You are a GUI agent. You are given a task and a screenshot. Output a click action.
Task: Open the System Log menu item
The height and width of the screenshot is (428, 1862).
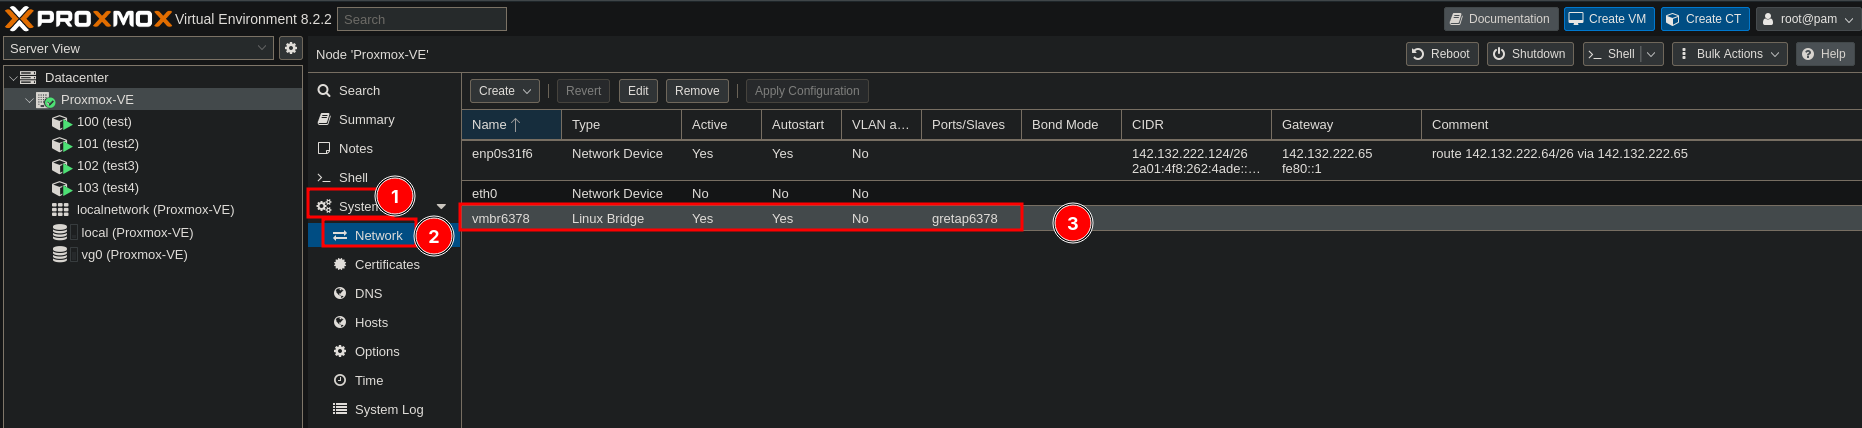384,410
